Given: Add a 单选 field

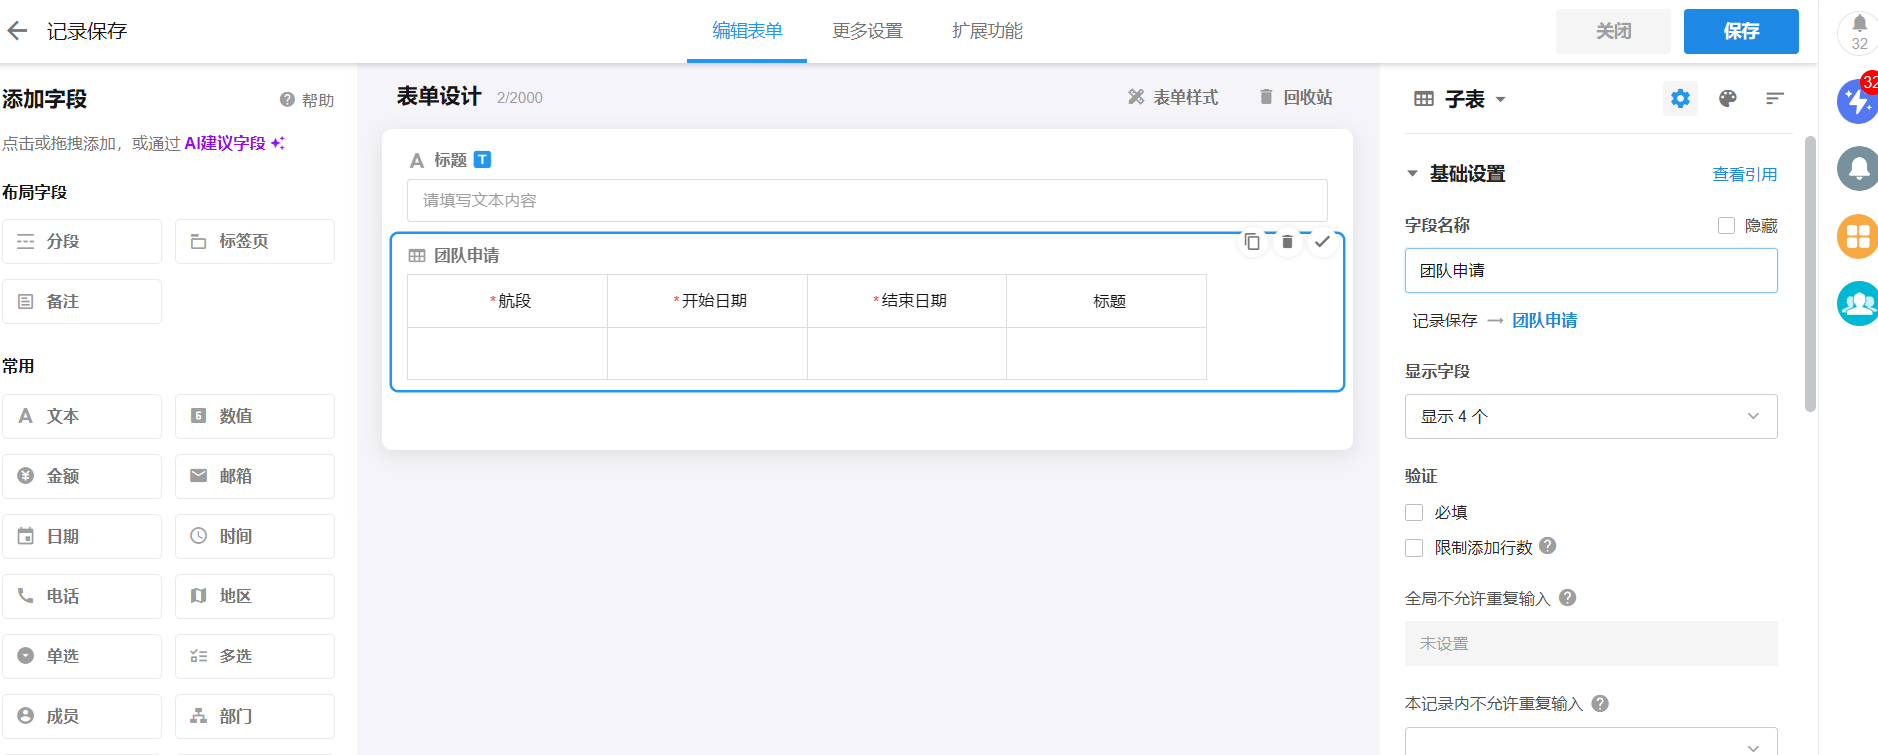Looking at the screenshot, I should (x=82, y=656).
